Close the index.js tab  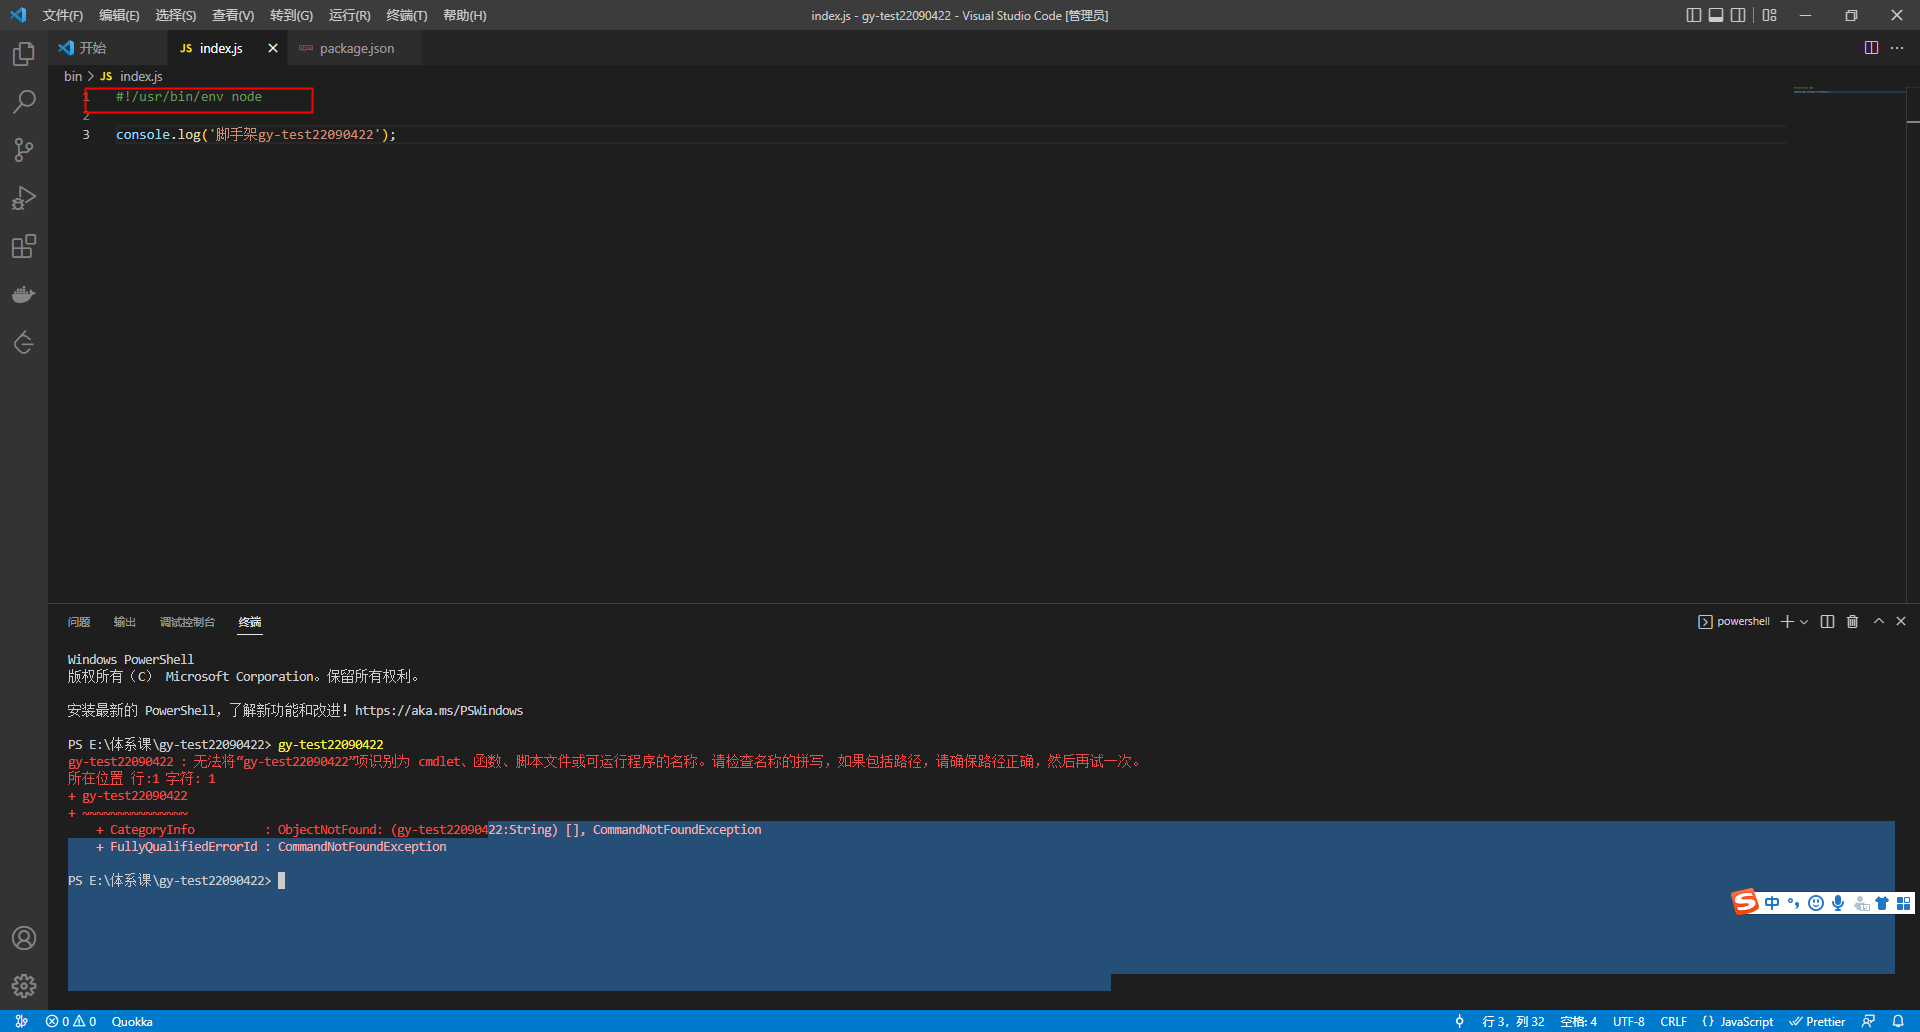coord(272,48)
